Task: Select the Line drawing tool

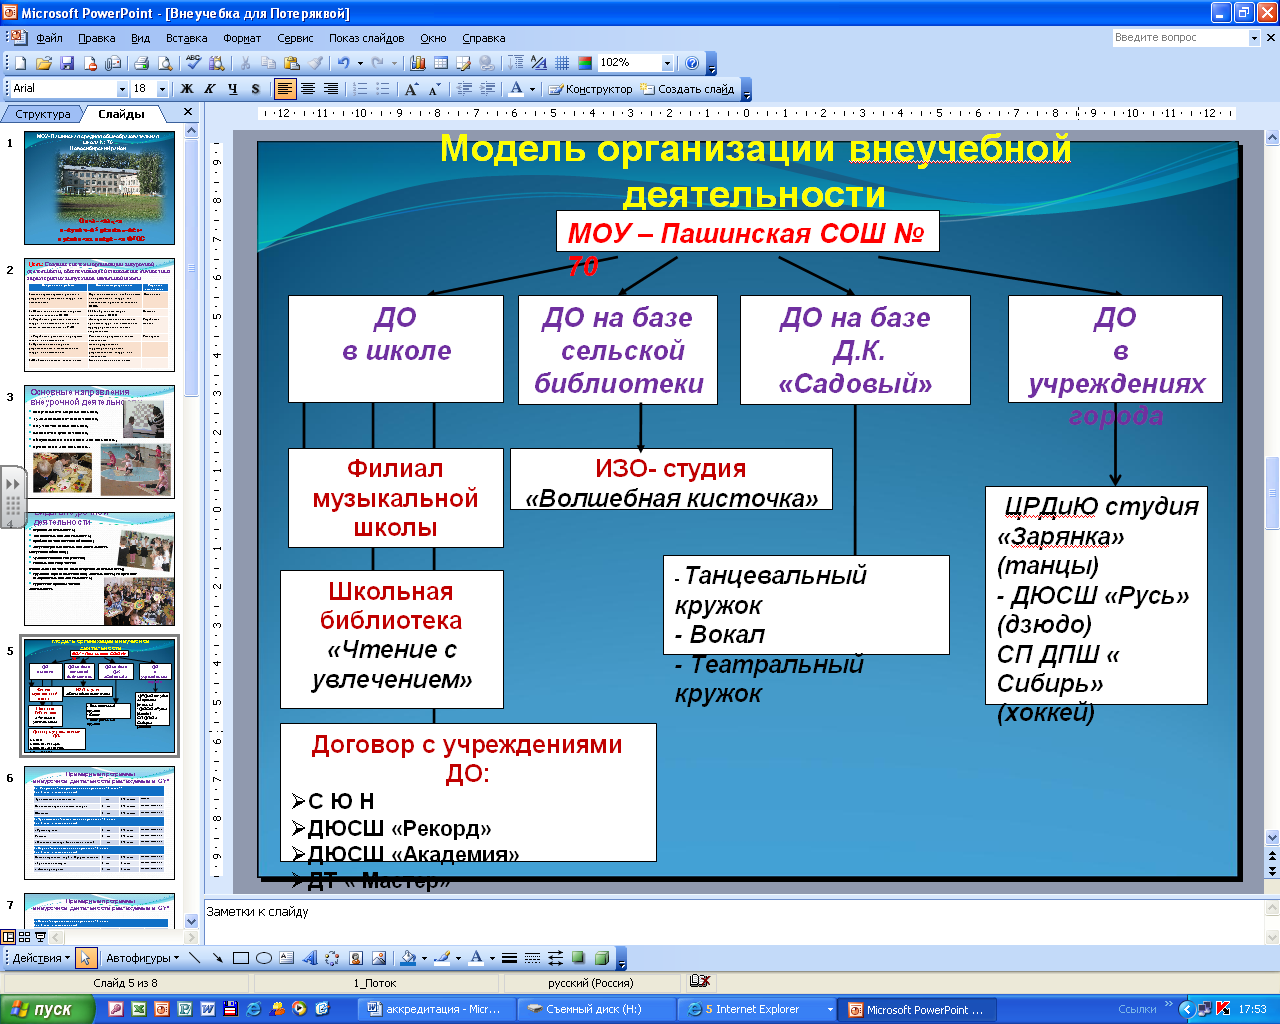Action: pyautogui.click(x=195, y=958)
